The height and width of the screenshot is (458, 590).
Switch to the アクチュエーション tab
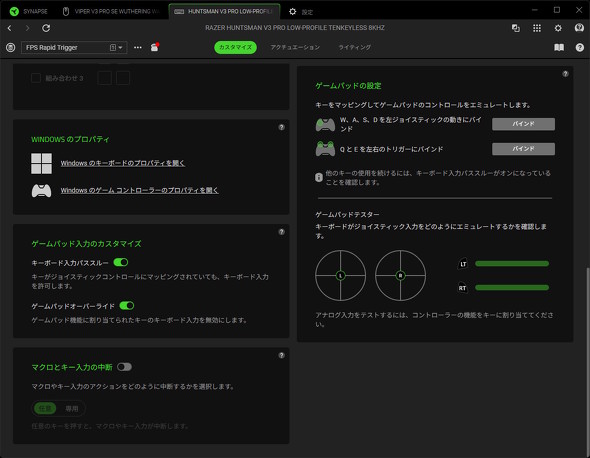pyautogui.click(x=295, y=47)
